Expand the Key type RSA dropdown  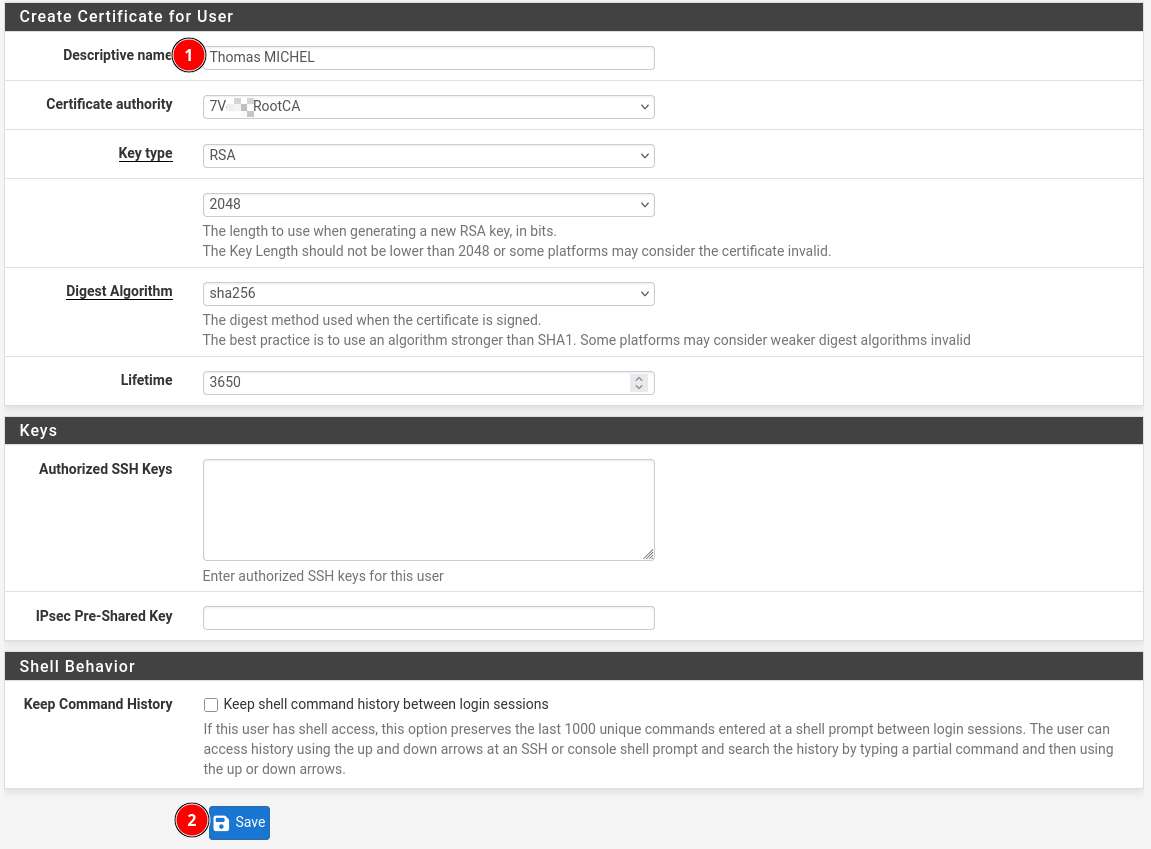tap(428, 155)
